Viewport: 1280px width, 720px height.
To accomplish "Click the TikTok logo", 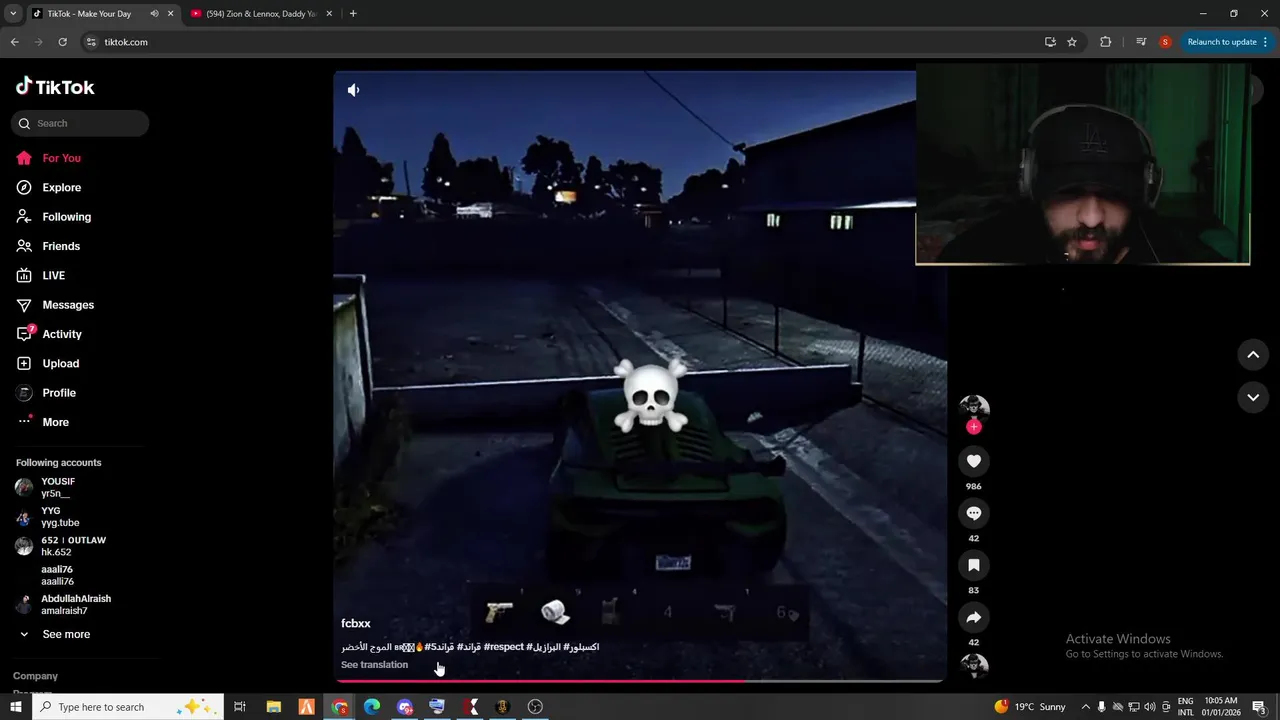I will [x=55, y=87].
